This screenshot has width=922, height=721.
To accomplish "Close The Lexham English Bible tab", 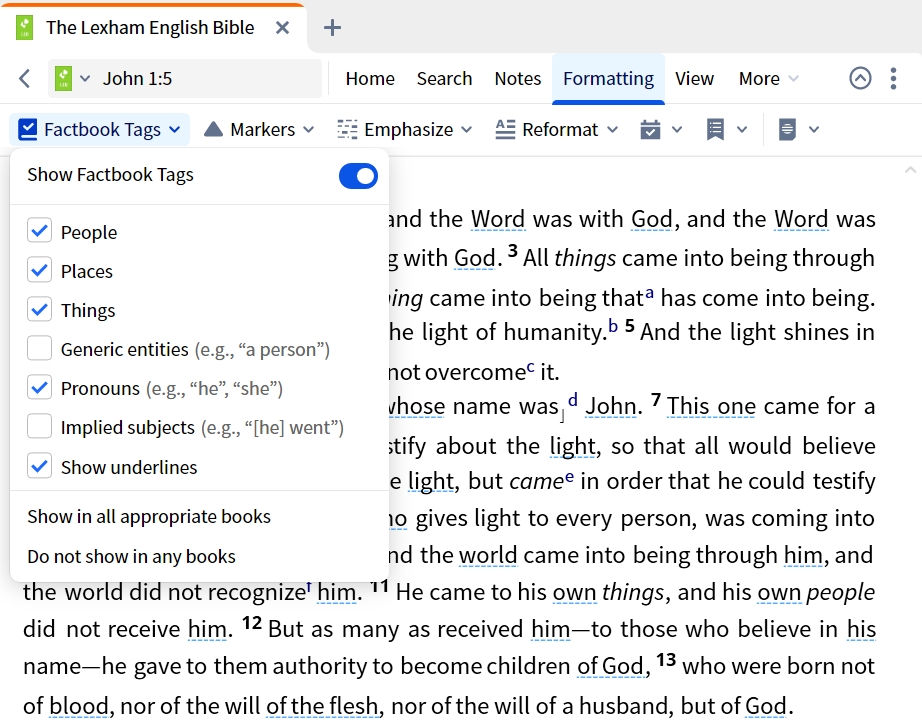I will 283,28.
